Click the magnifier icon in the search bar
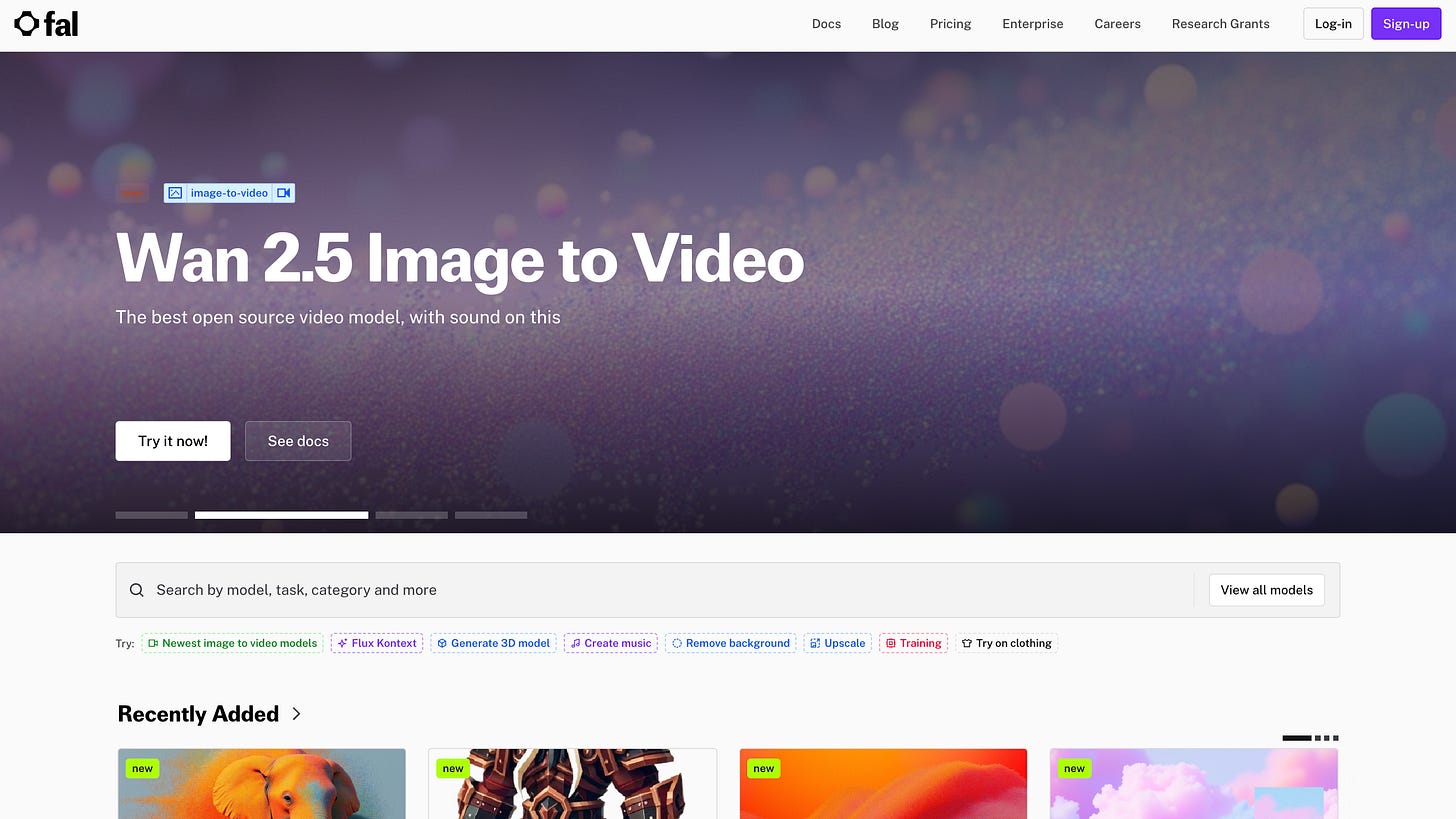 [137, 590]
